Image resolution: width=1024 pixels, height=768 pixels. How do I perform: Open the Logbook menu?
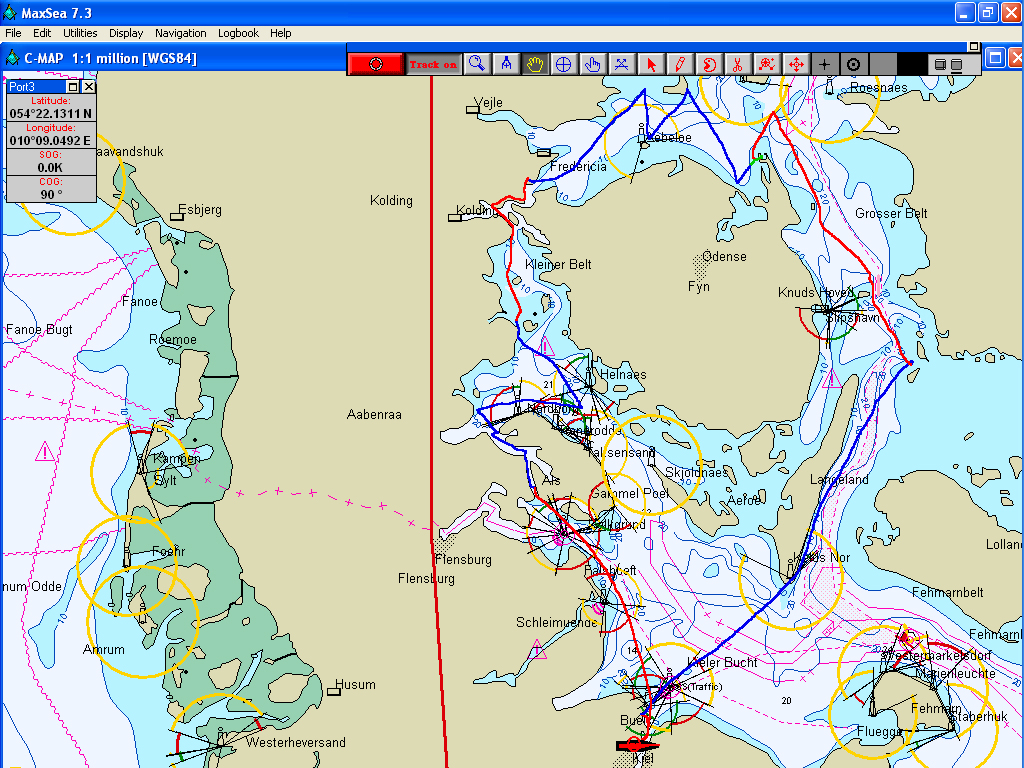238,33
